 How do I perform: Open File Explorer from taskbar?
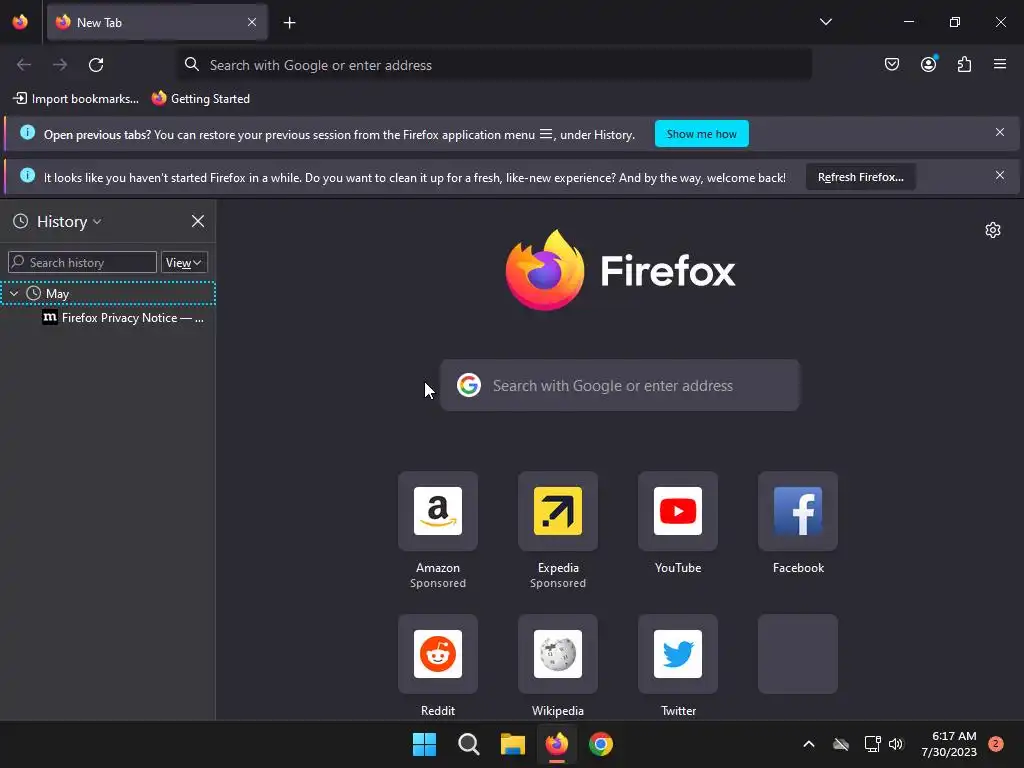[x=513, y=744]
